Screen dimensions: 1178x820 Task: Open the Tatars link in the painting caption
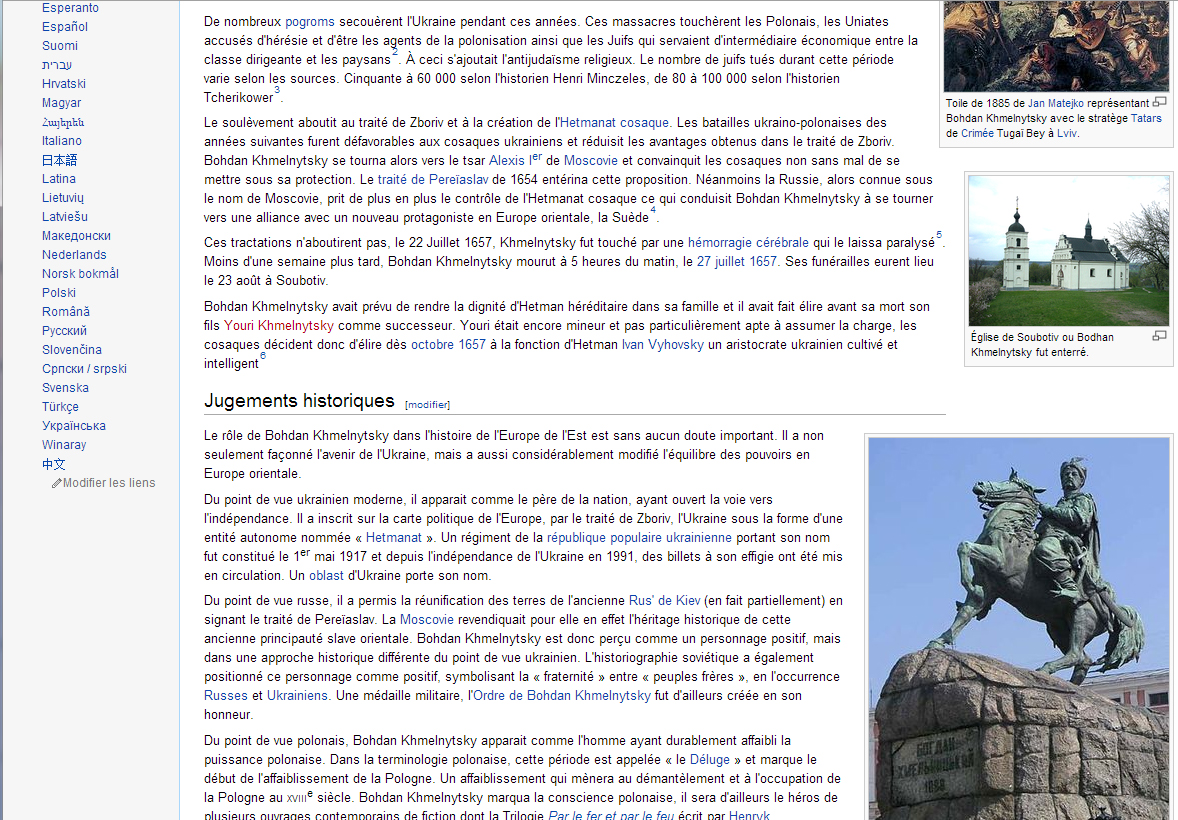pyautogui.click(x=1146, y=119)
